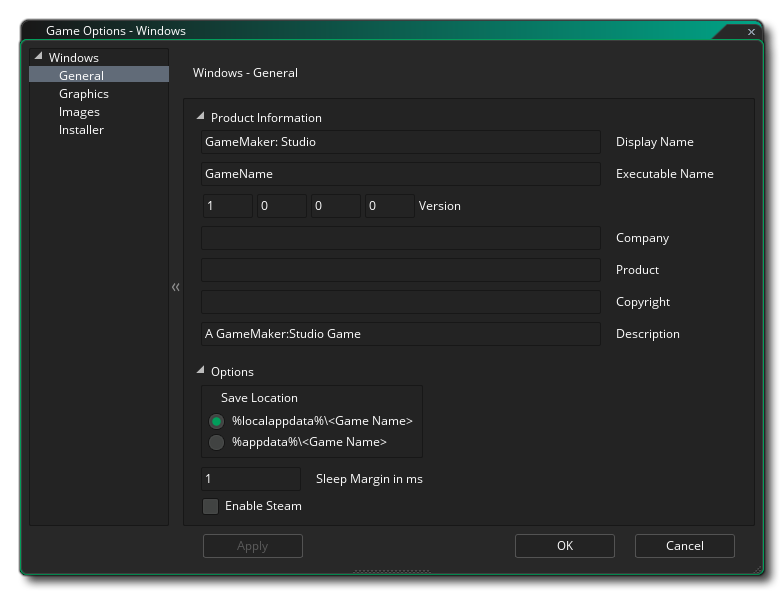Collapse the Product Information section
Viewport: 784px width, 595px height.
point(201,117)
